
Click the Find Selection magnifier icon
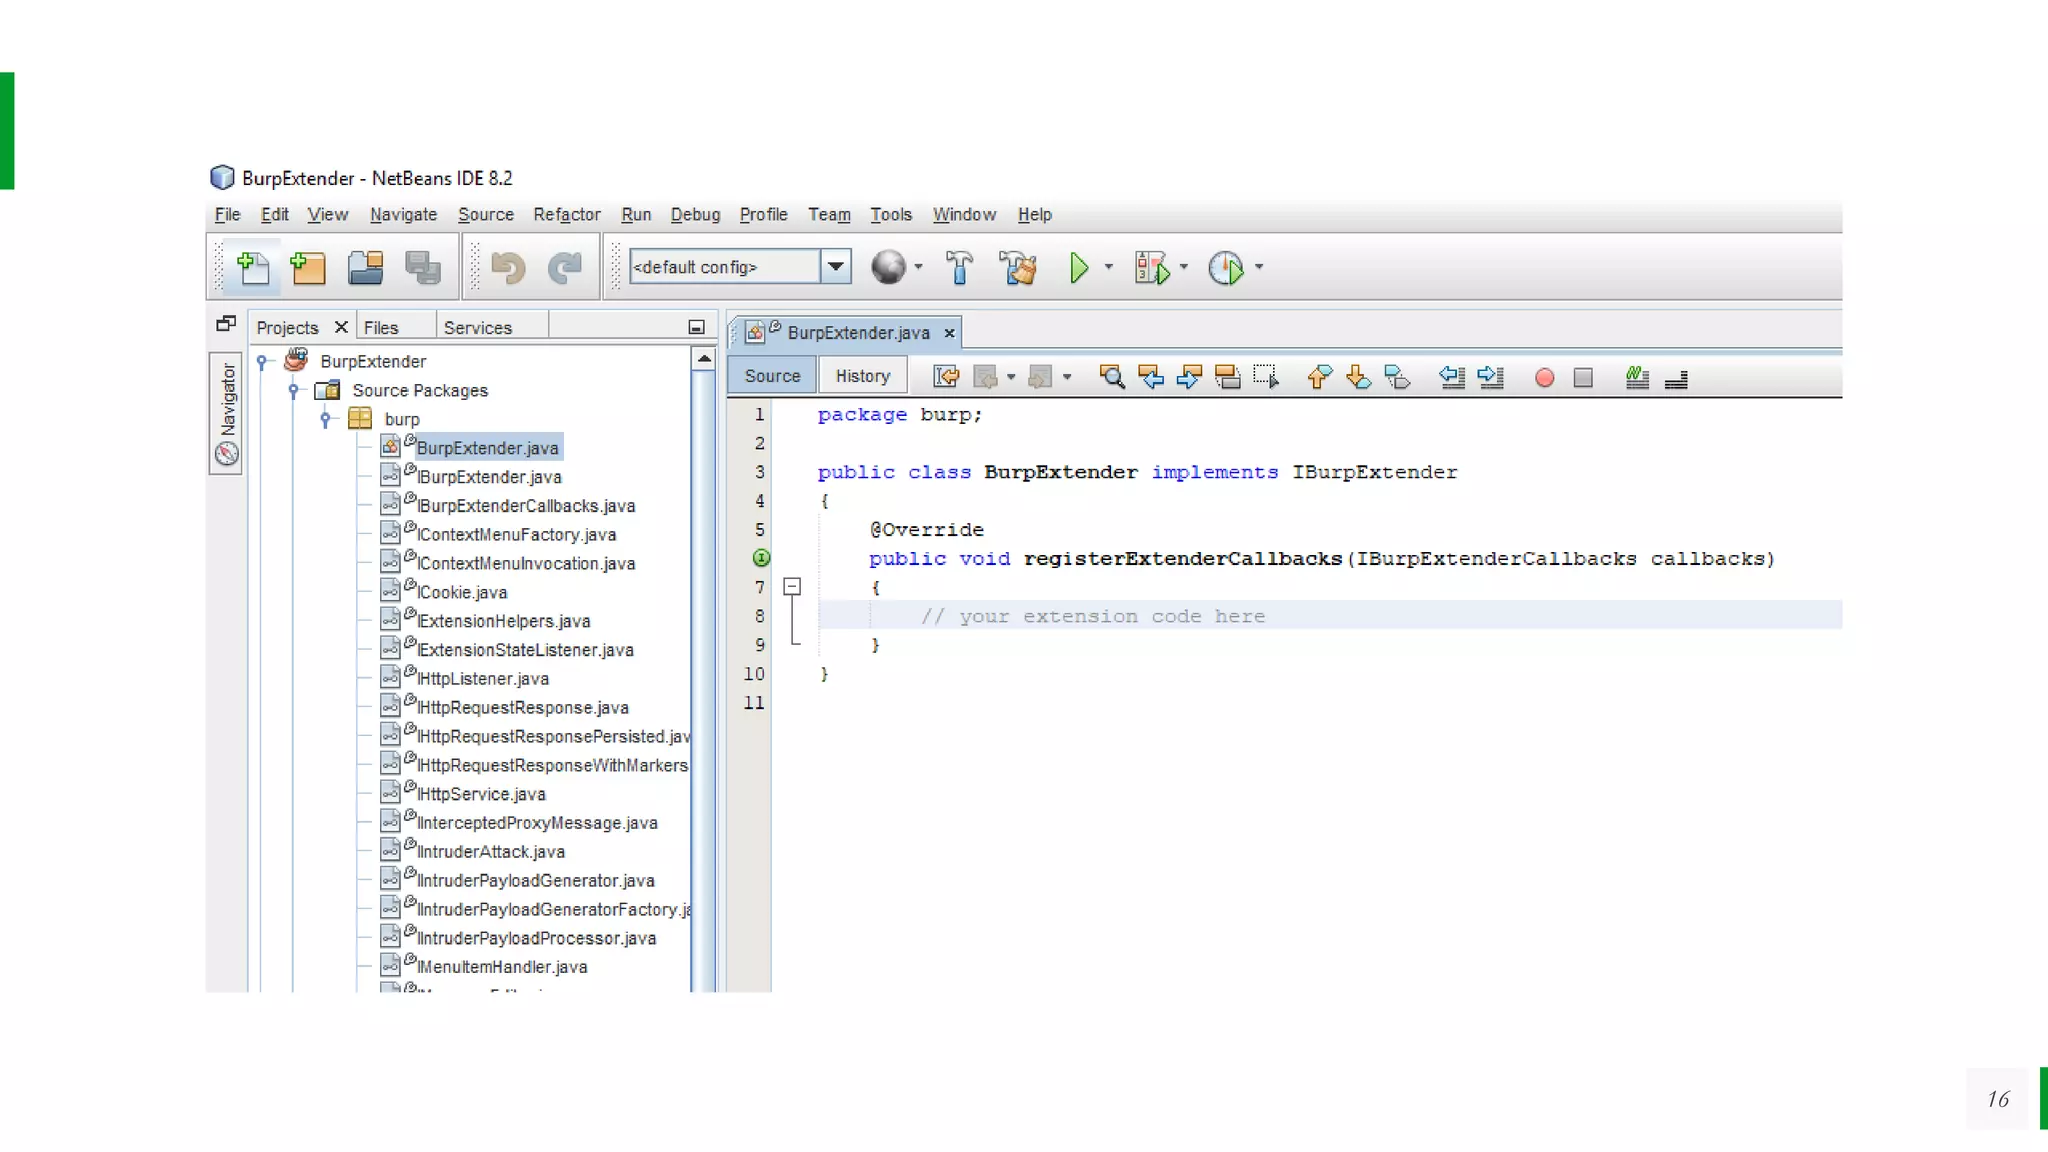(x=1111, y=377)
